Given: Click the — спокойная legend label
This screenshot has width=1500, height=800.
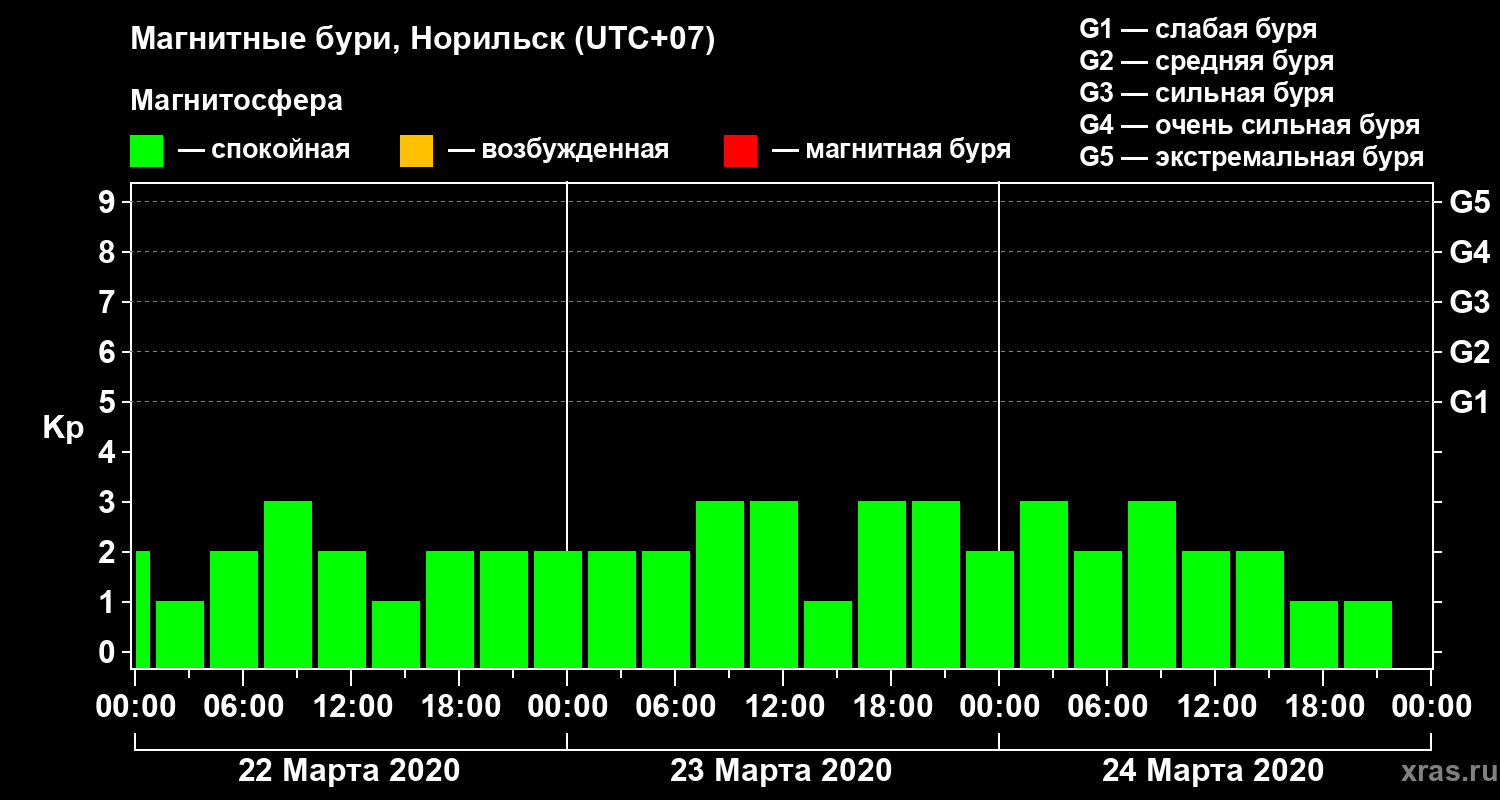Looking at the screenshot, I should [x=264, y=150].
